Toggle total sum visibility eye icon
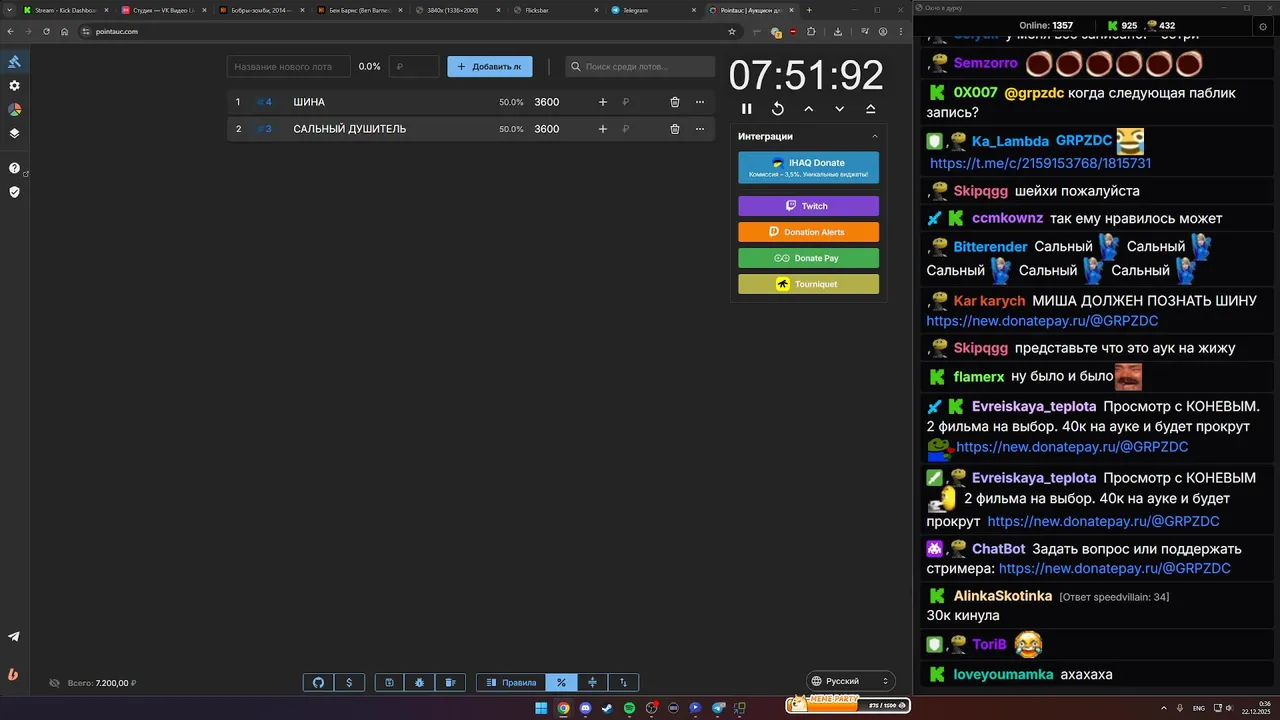This screenshot has height=720, width=1280. point(55,683)
